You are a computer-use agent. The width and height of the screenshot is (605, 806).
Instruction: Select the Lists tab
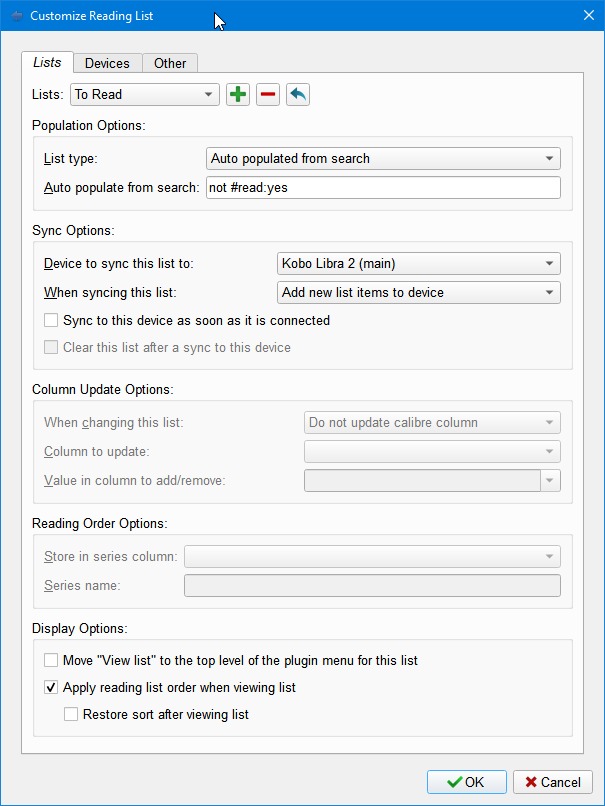point(47,62)
